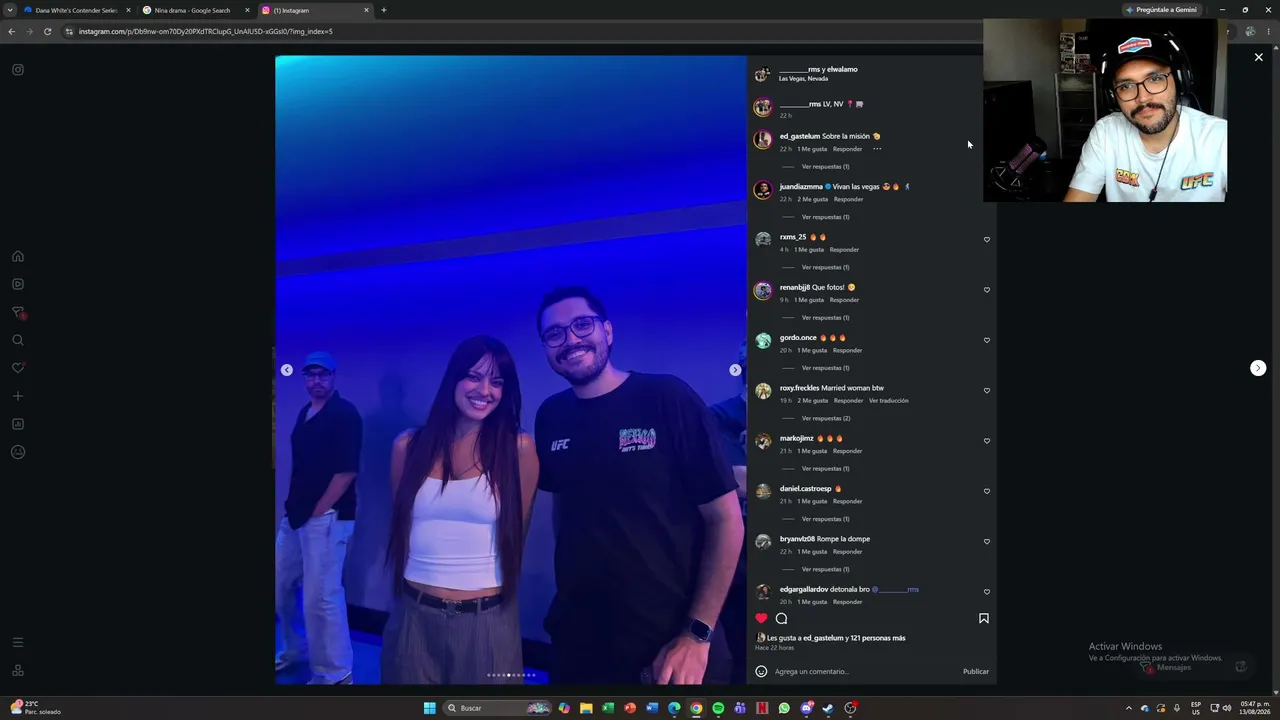Like the gordo.once comment
The width and height of the screenshot is (1280, 720).
click(987, 340)
